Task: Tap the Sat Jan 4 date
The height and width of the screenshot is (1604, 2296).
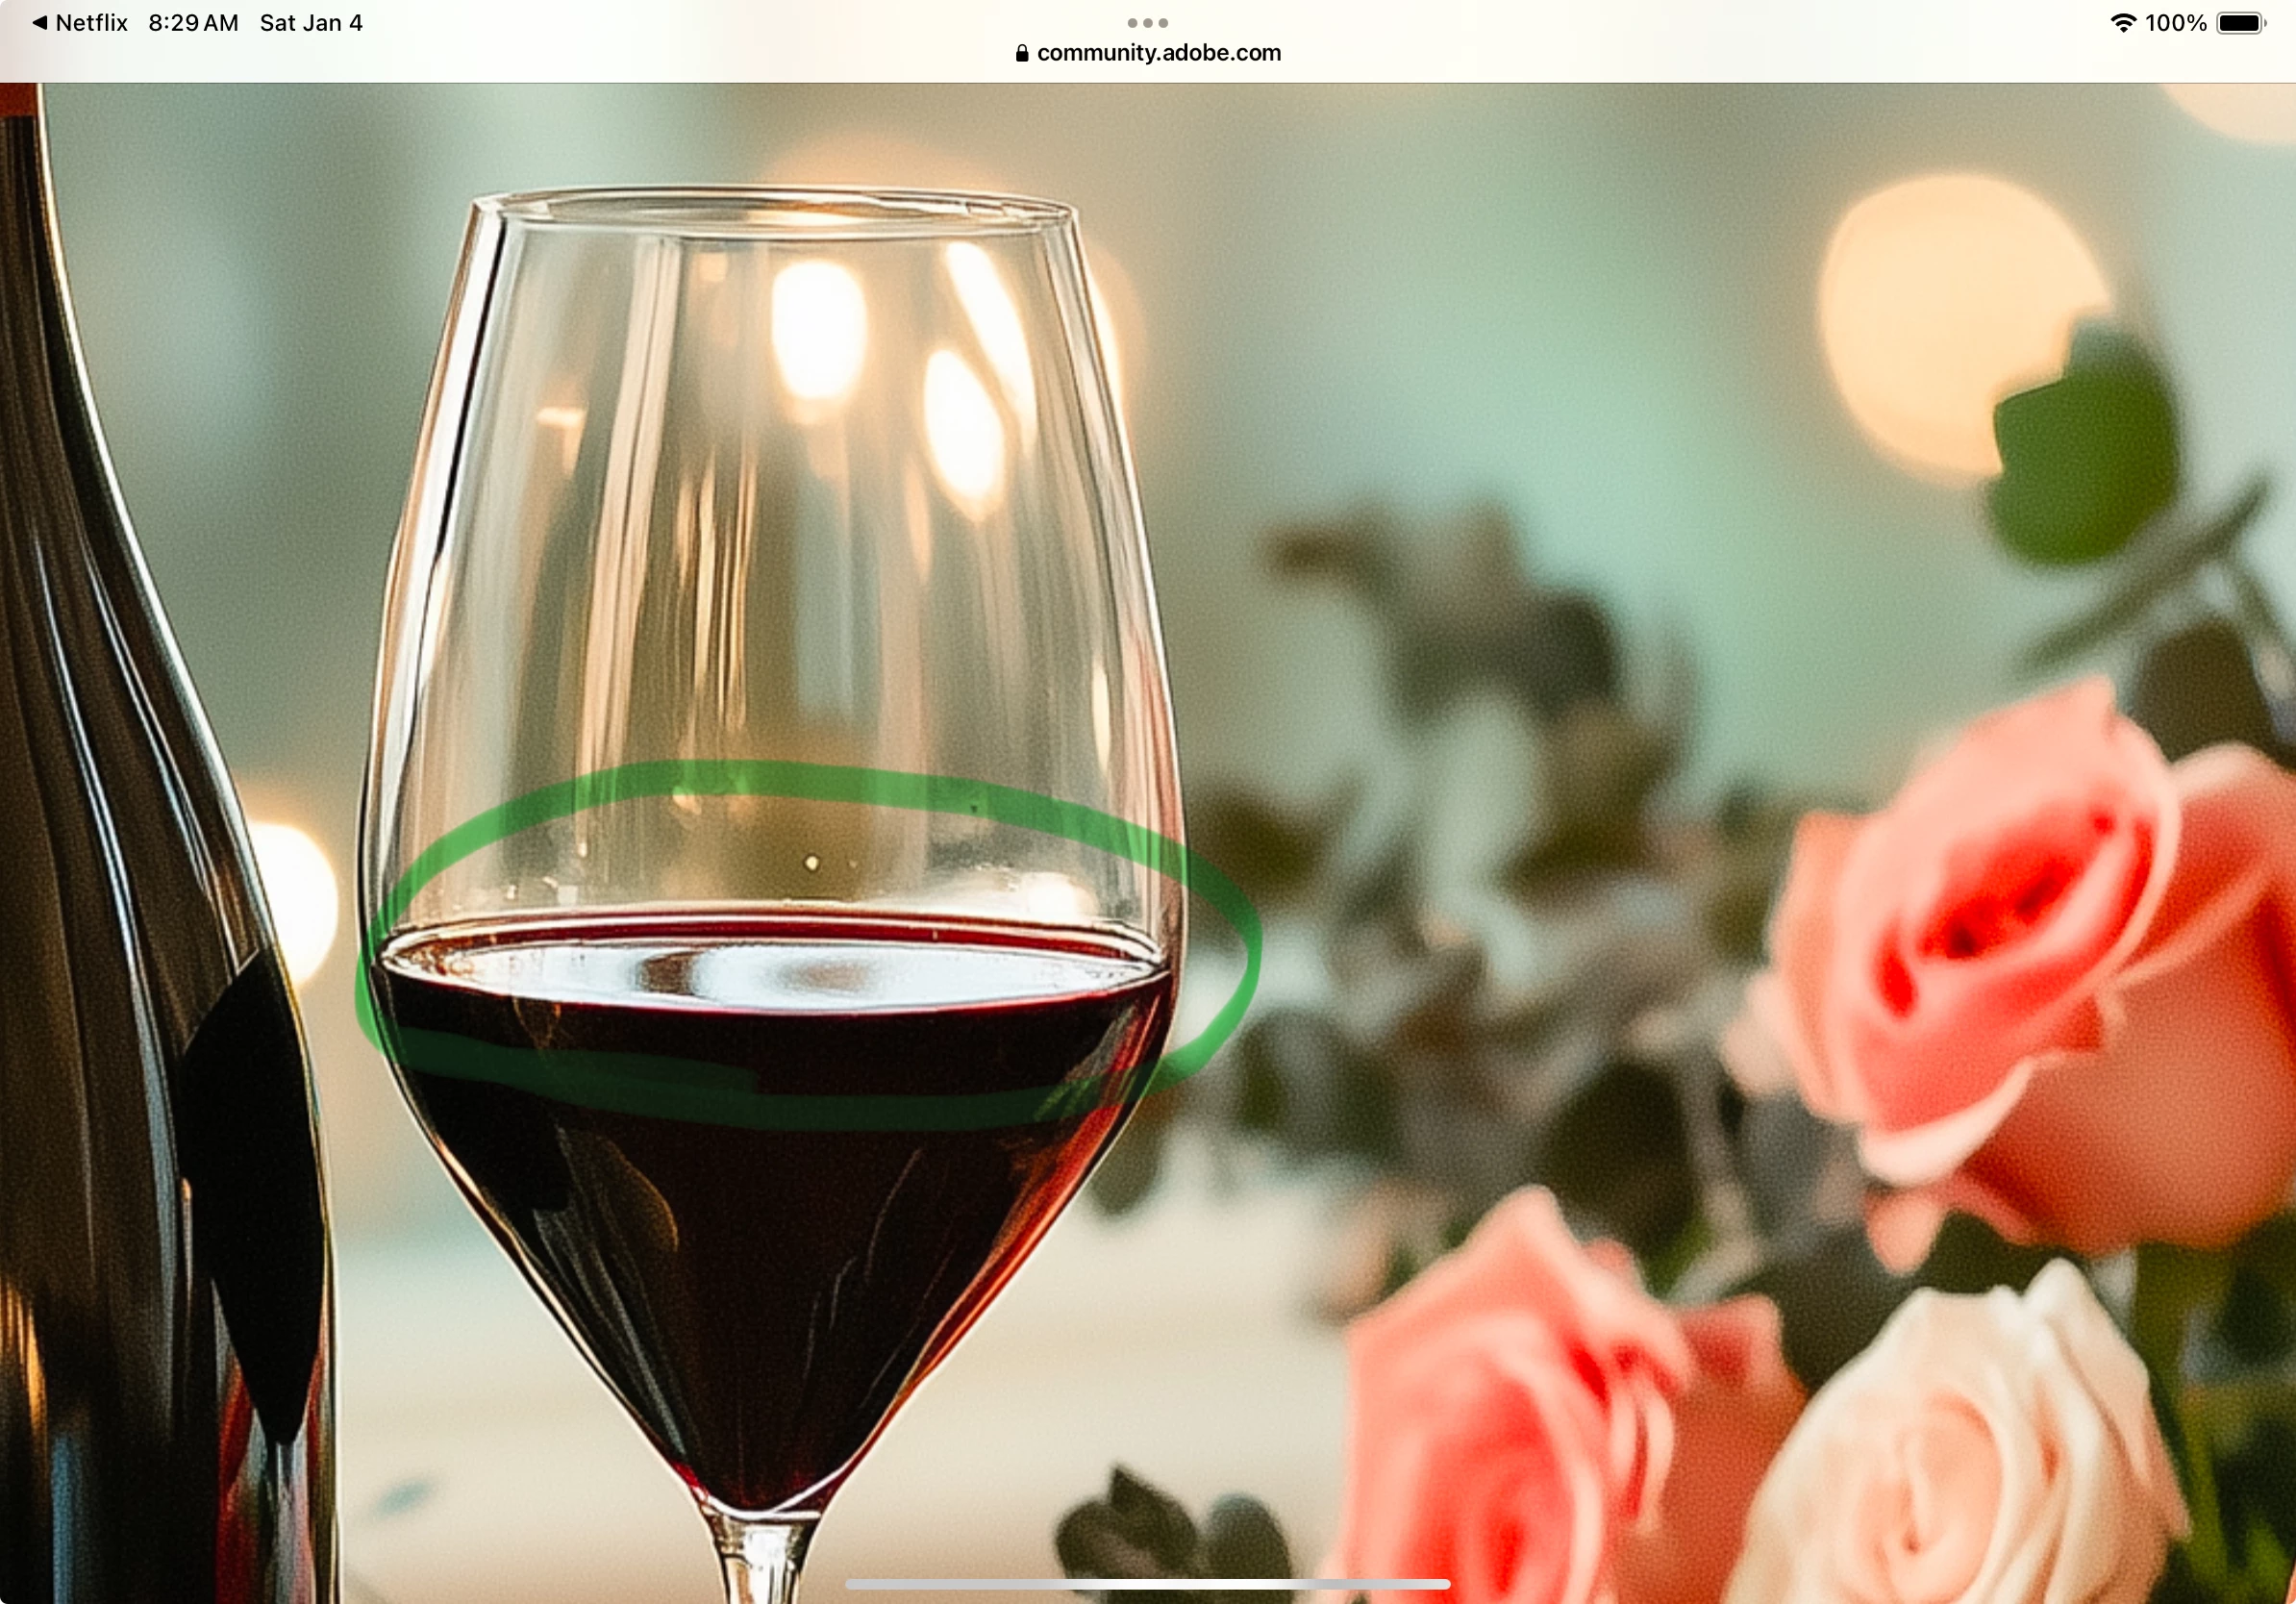Action: pyautogui.click(x=311, y=23)
